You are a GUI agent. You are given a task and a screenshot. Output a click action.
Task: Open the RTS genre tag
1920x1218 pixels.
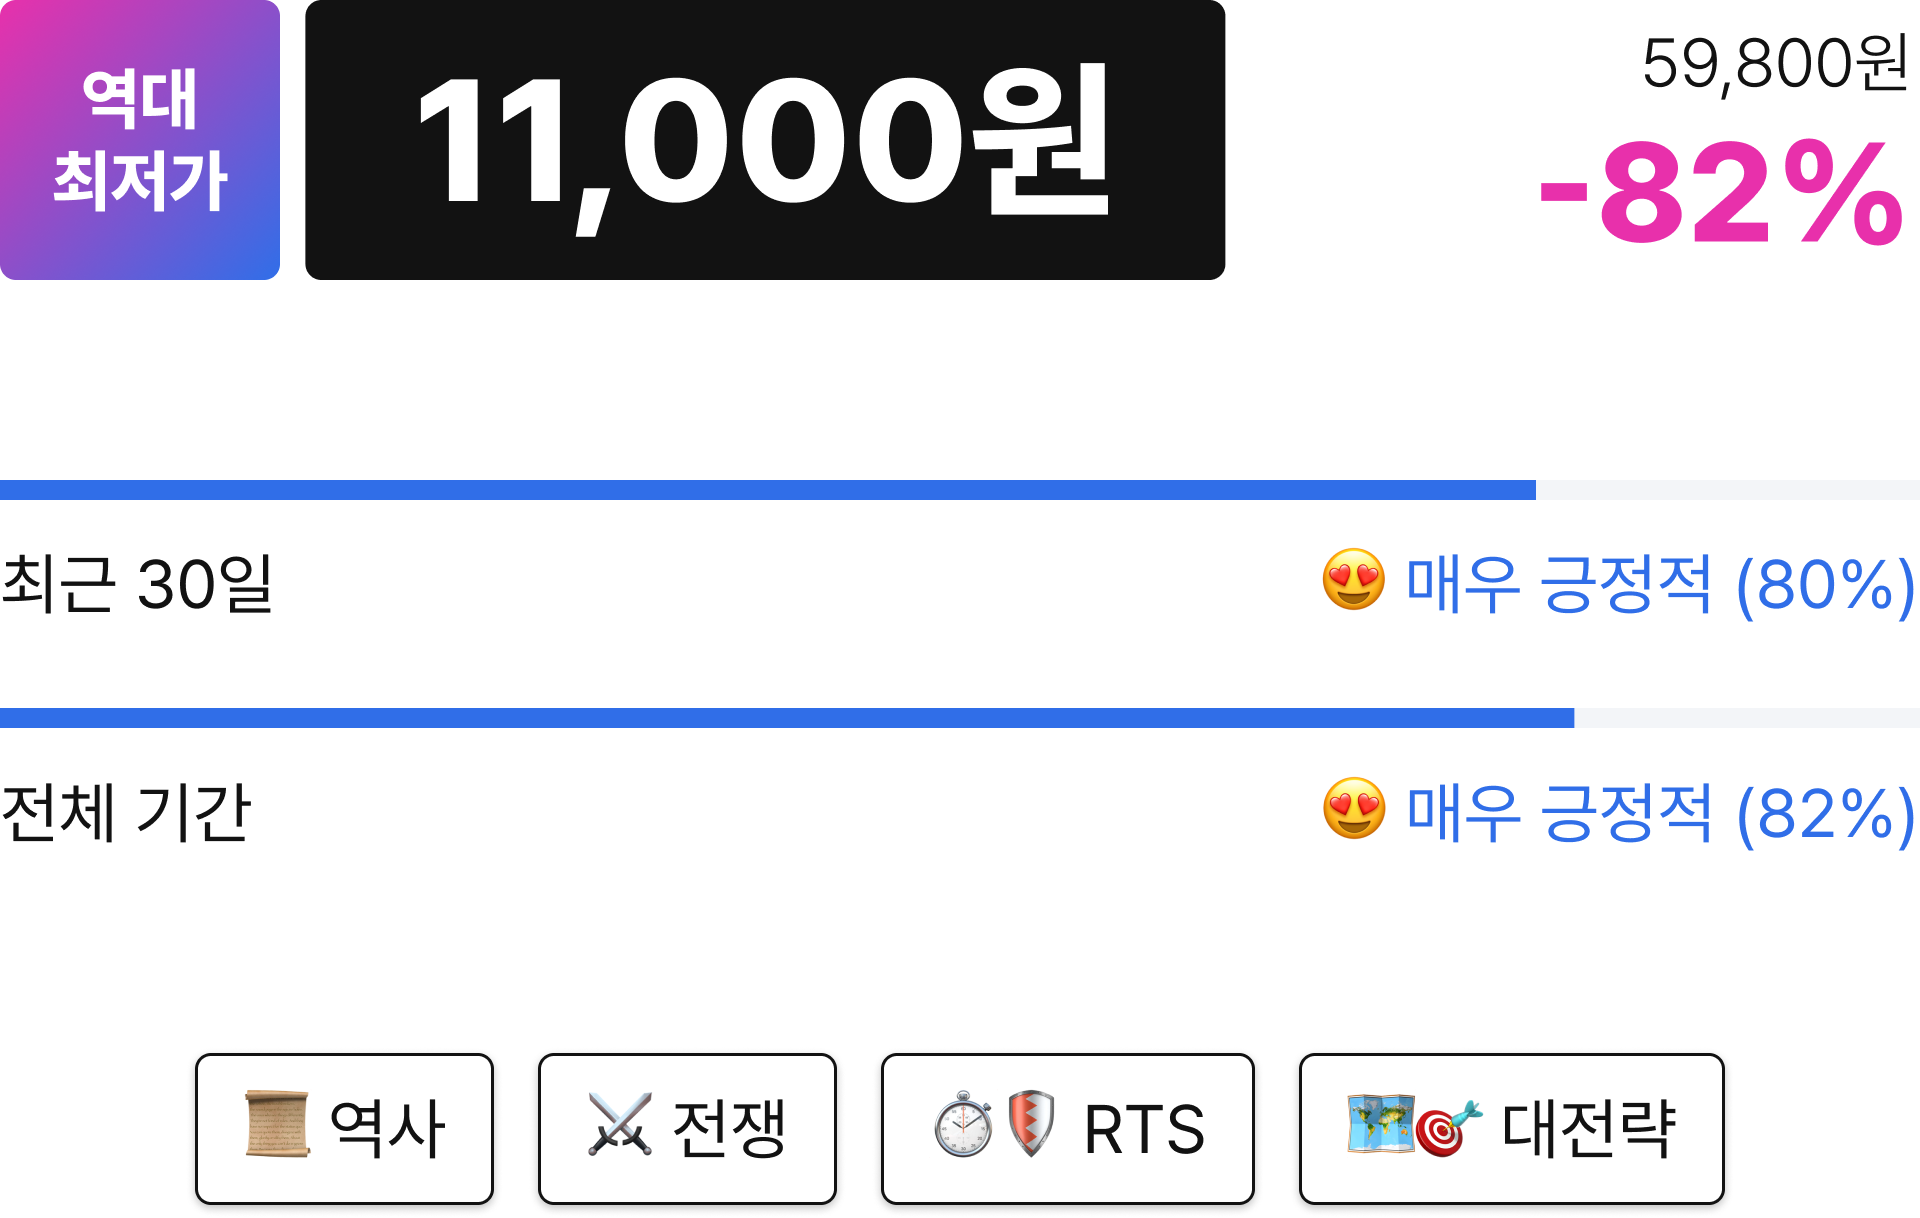coord(1067,1128)
